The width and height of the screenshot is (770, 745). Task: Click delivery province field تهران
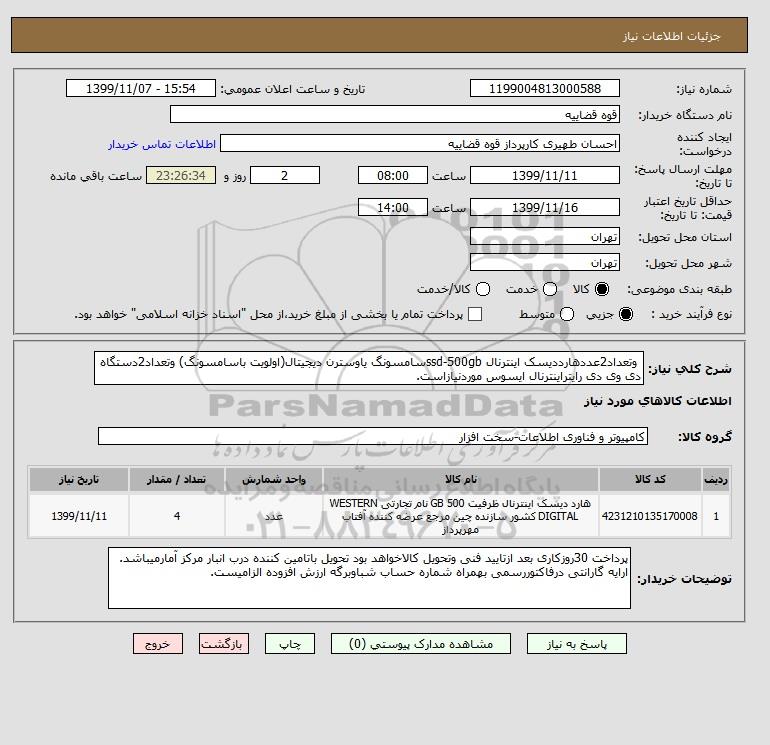pos(545,237)
